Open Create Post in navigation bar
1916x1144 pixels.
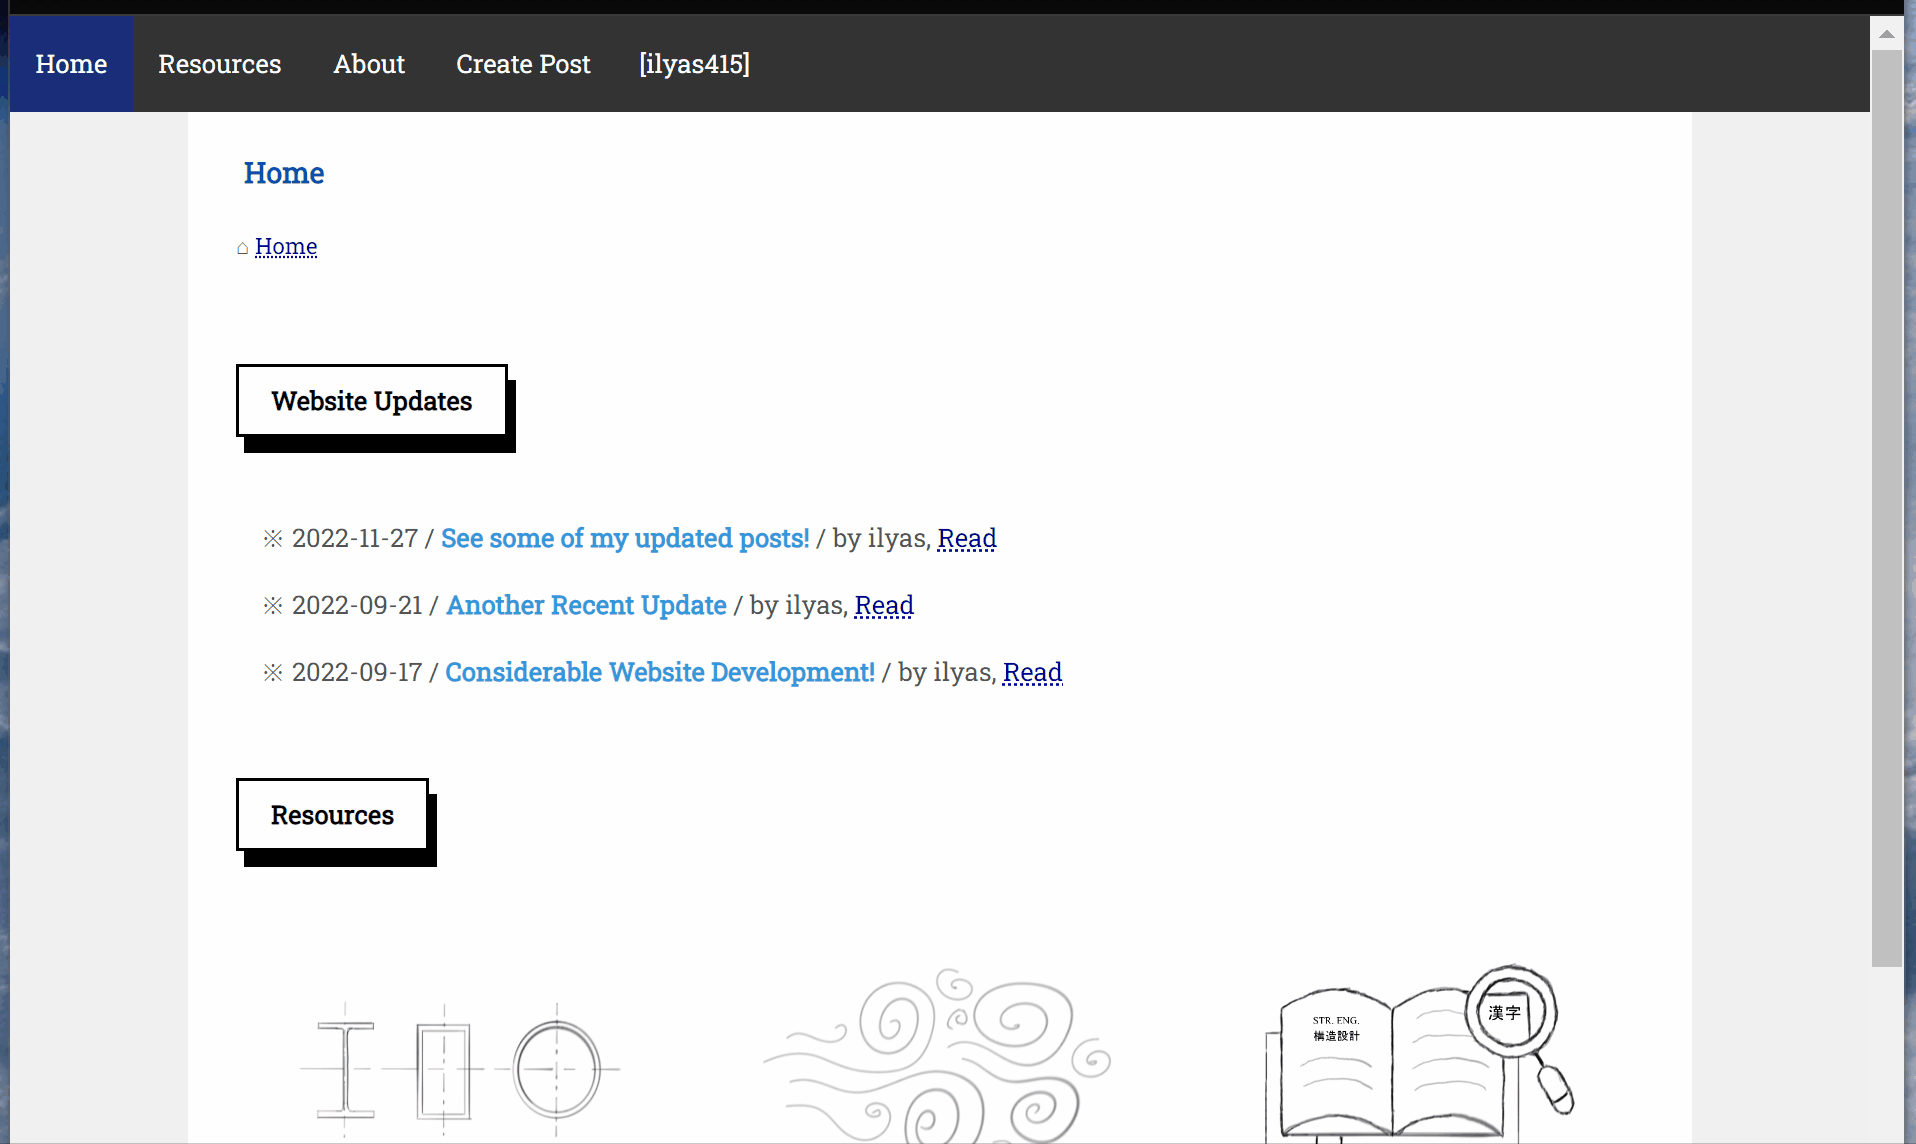pos(523,64)
